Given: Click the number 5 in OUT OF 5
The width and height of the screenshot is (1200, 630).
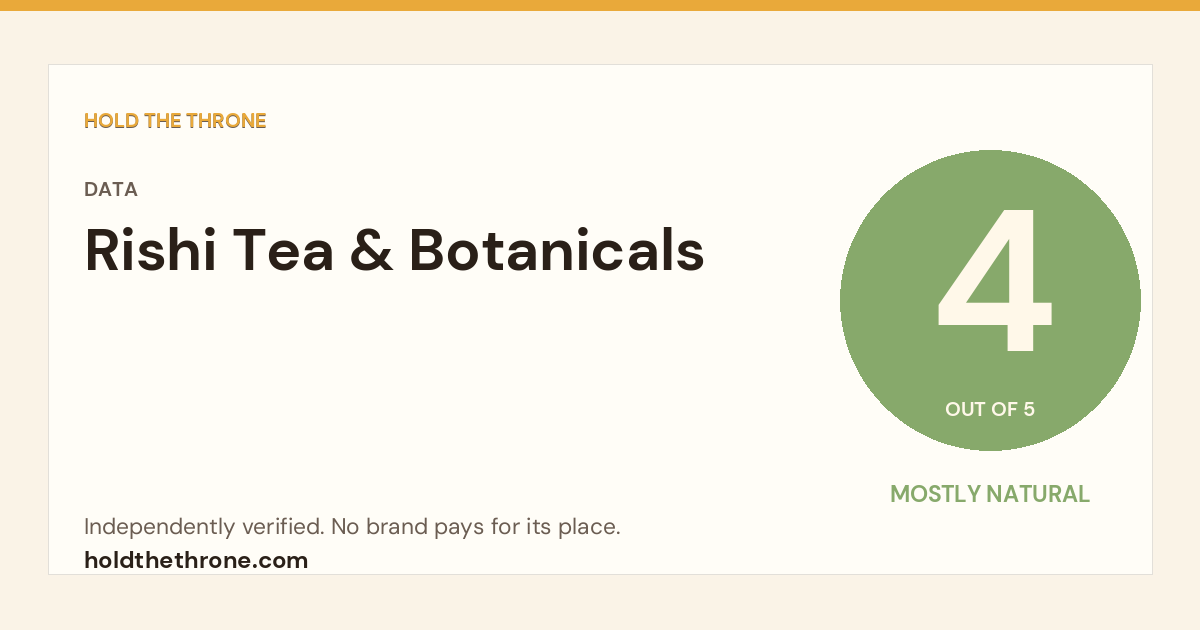Looking at the screenshot, I should point(1029,409).
